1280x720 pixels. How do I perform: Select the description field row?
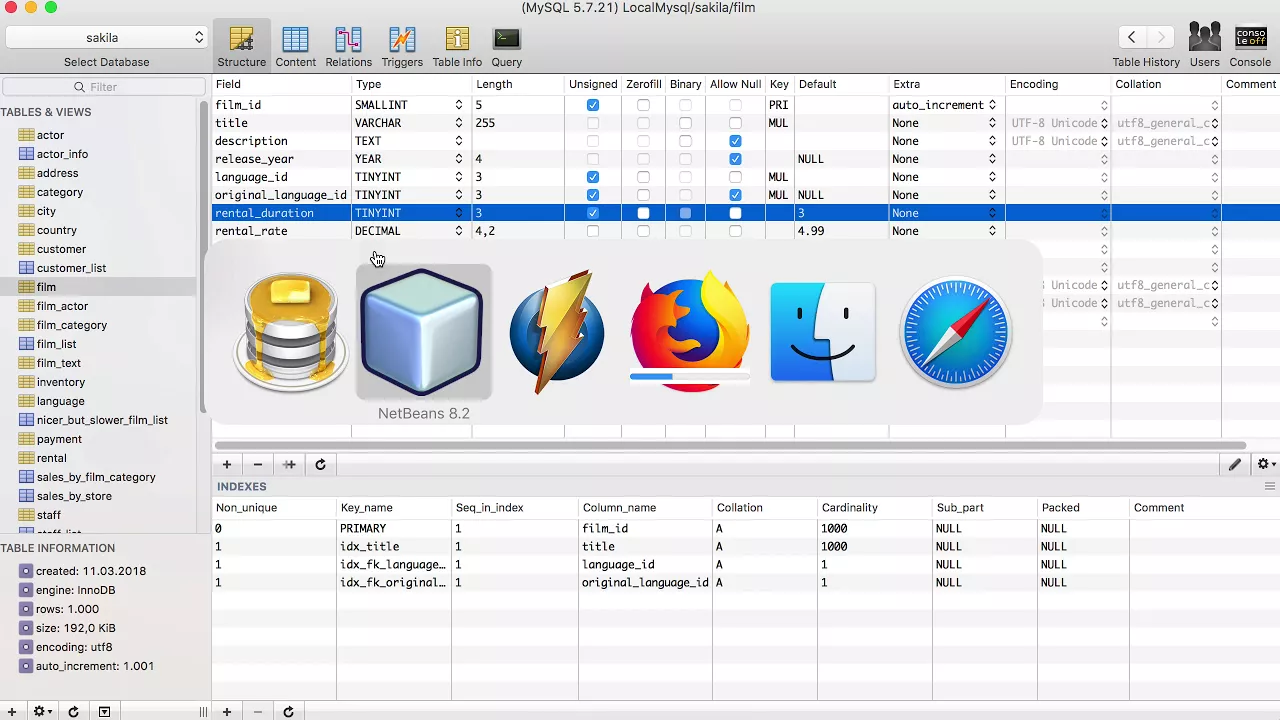745,141
